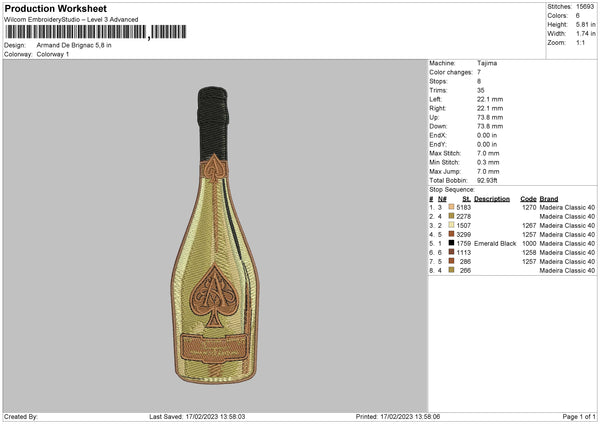Screen dimensions: 600x424
Task: Click the 'Down:' measurement label
Action: 438,126
